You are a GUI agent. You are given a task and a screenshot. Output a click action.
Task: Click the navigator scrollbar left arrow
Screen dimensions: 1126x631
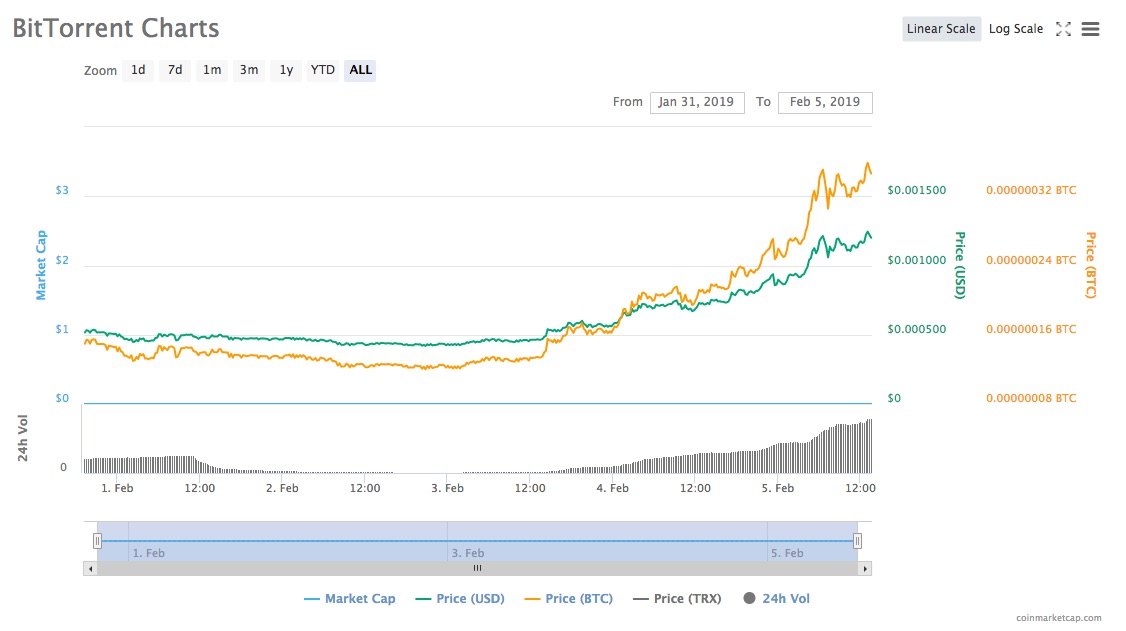point(90,568)
